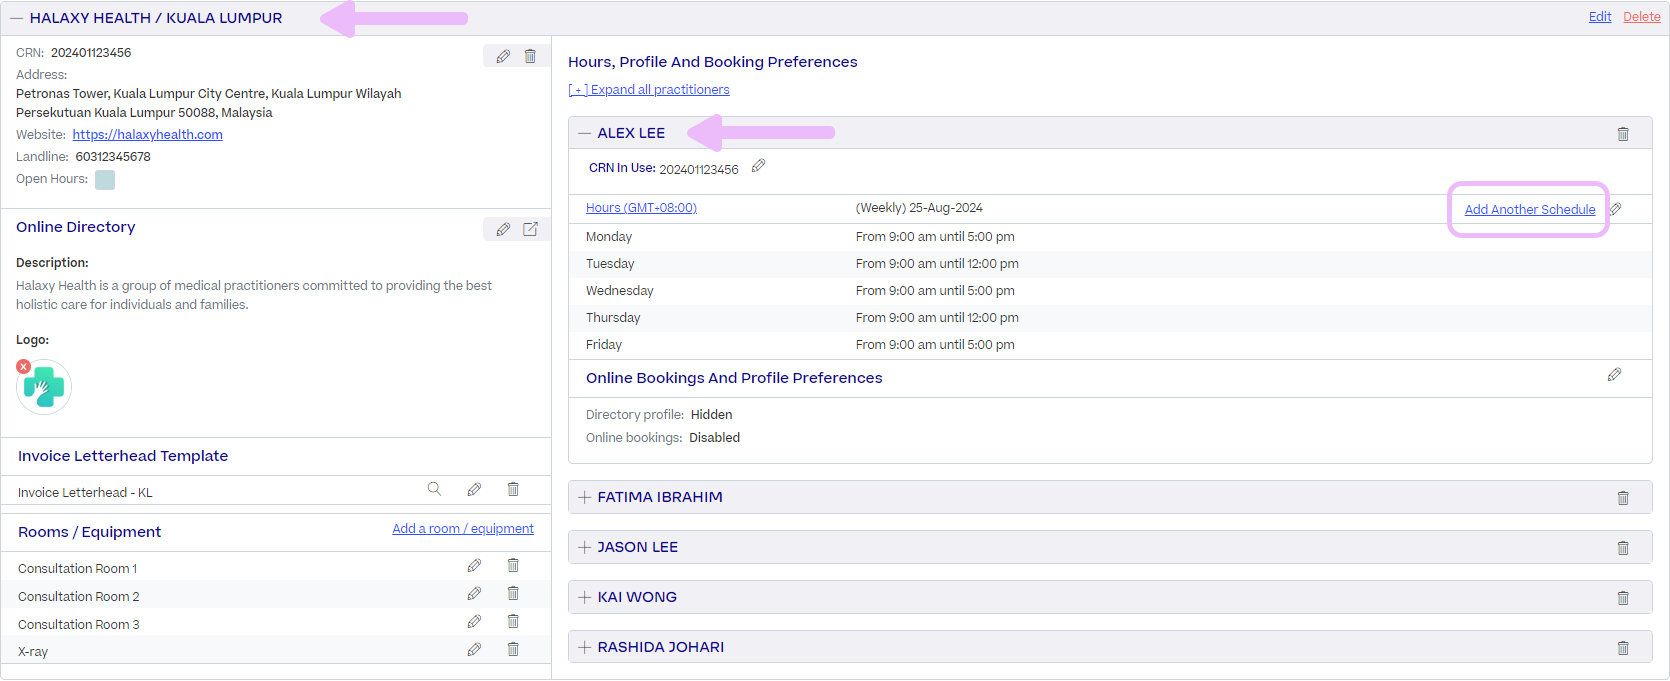Expand the Kai Wong practitioner section

coord(585,597)
